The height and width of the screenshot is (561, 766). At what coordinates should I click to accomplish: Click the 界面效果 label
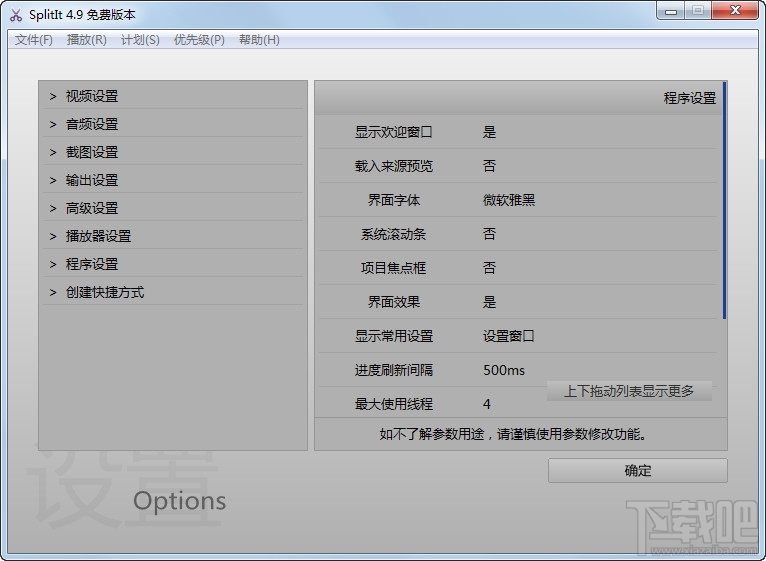(x=394, y=302)
